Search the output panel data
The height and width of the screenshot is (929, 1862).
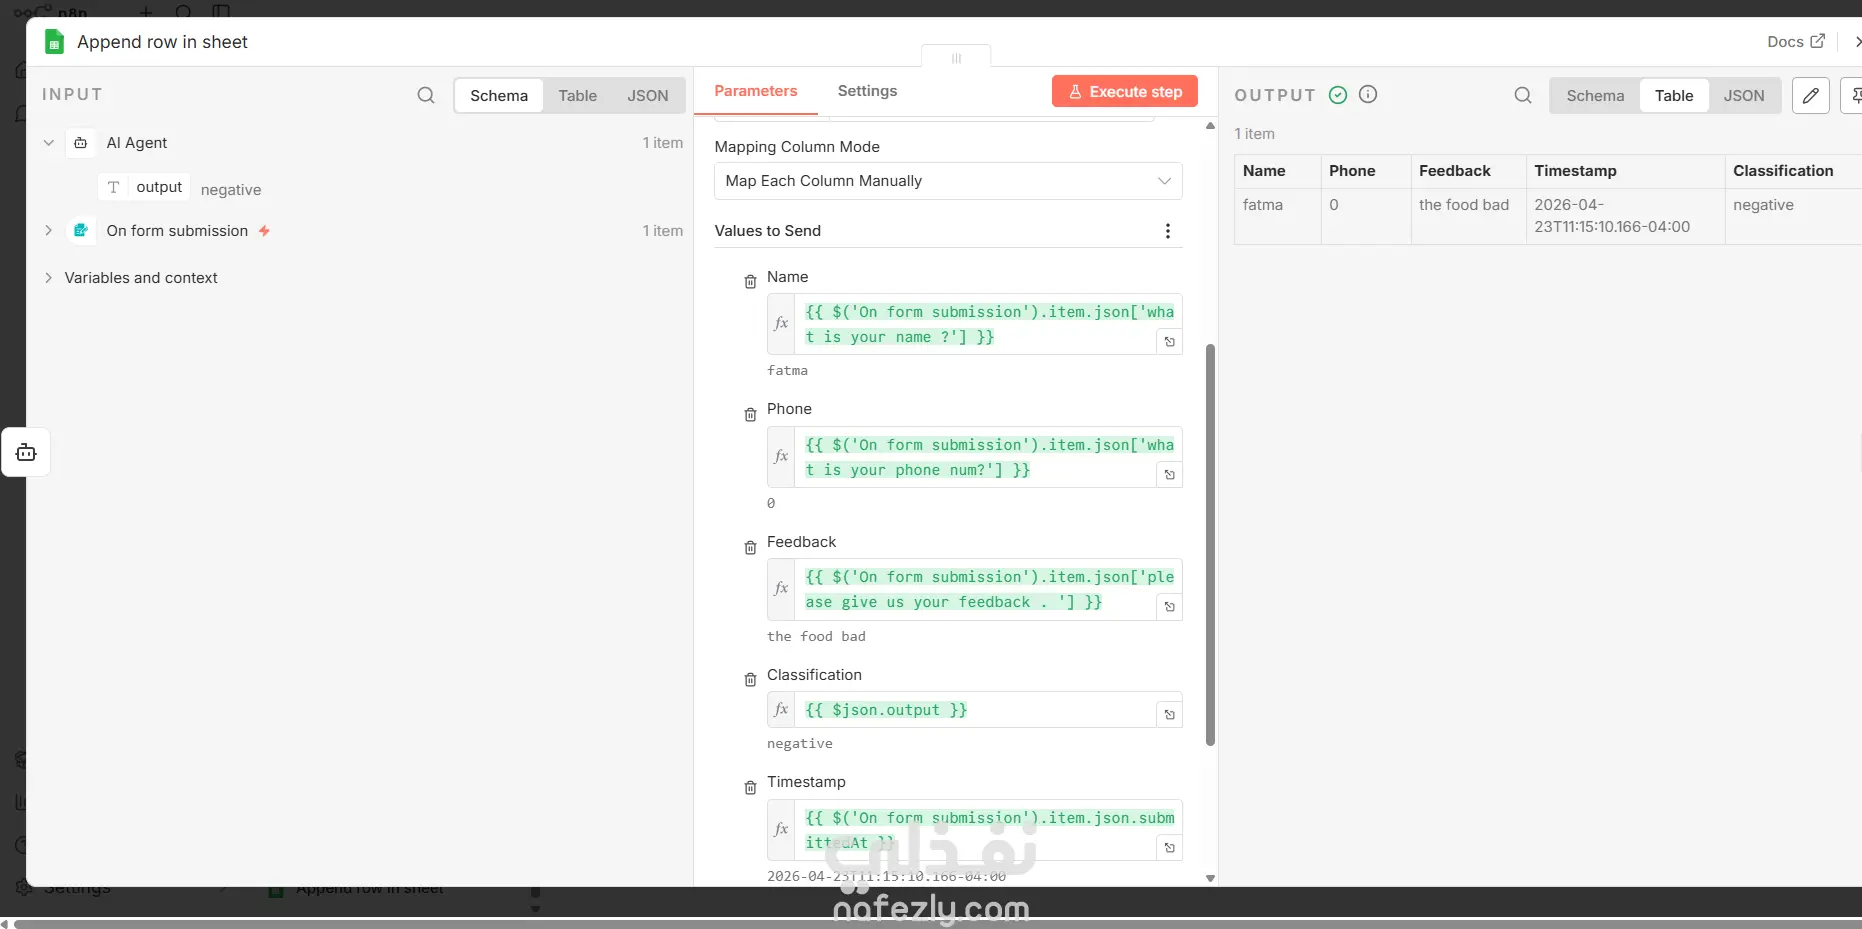pos(1523,95)
